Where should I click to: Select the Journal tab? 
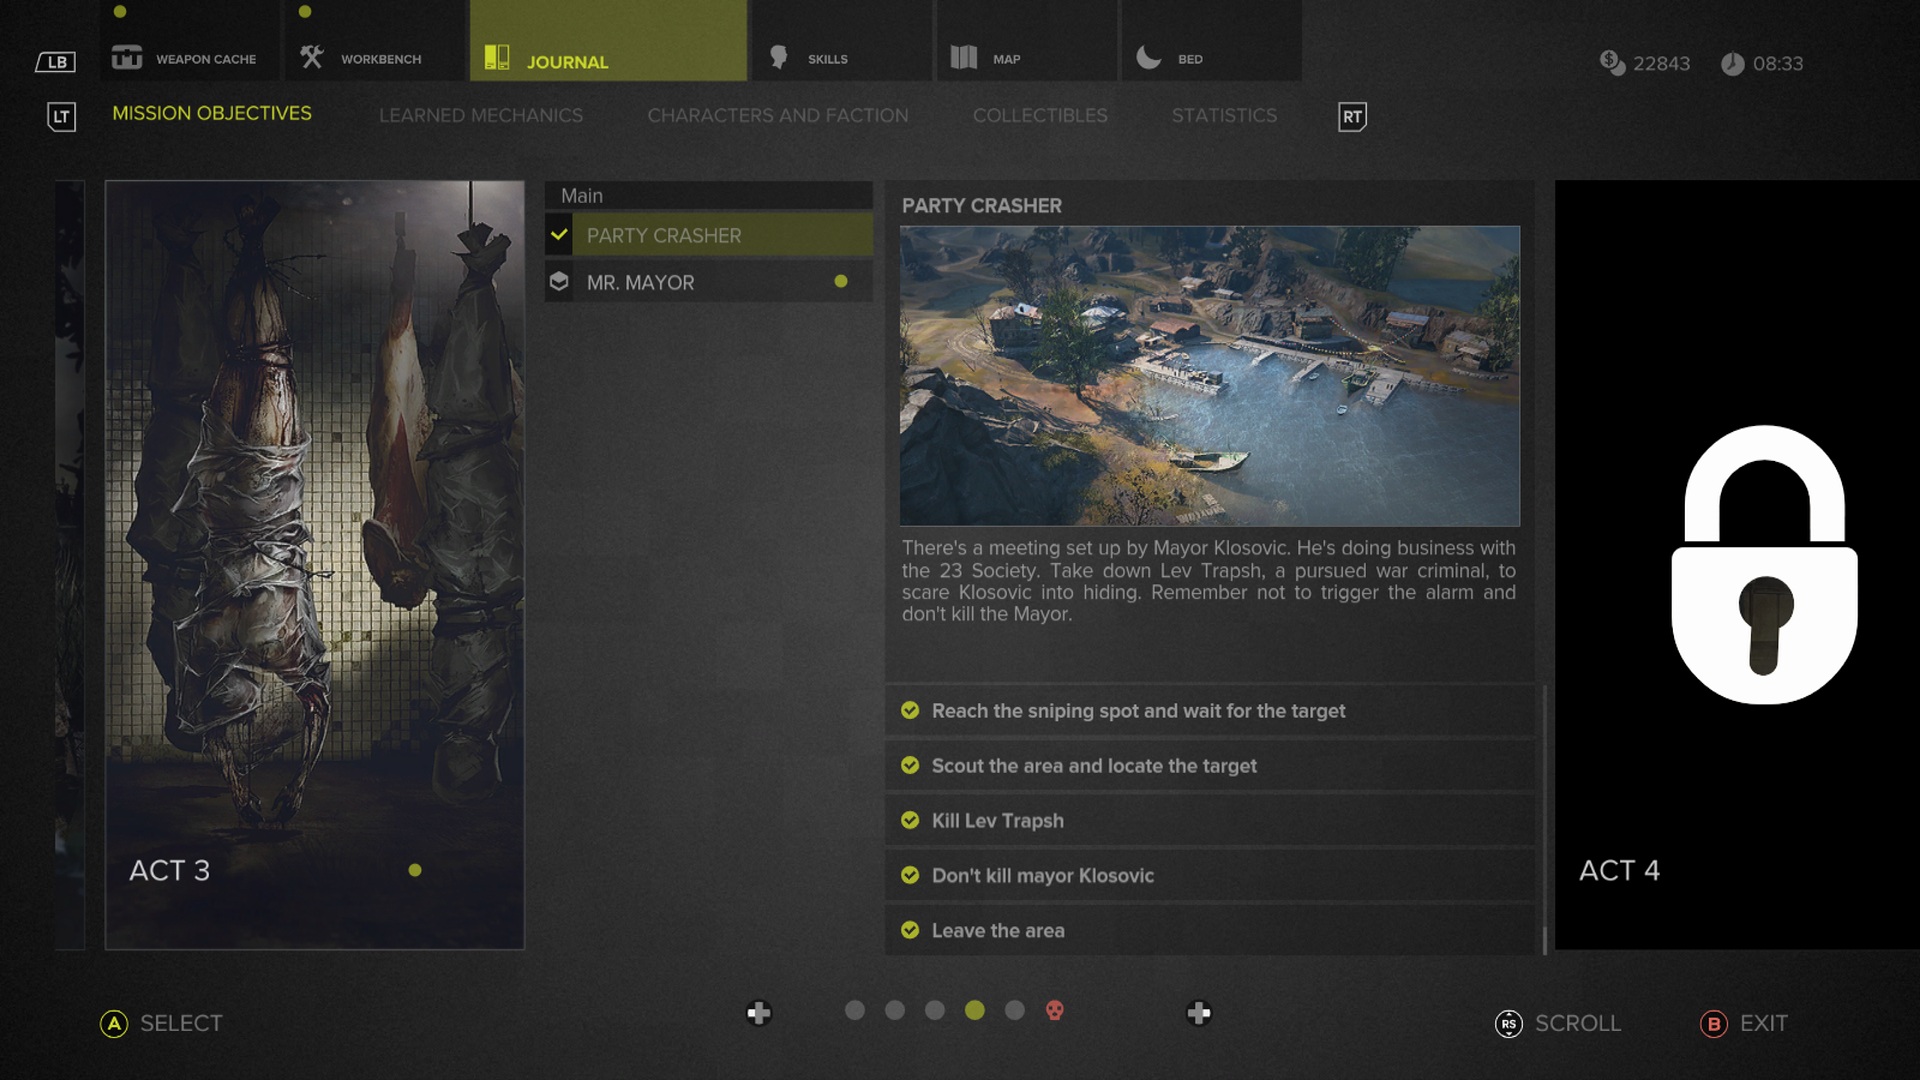tap(608, 41)
